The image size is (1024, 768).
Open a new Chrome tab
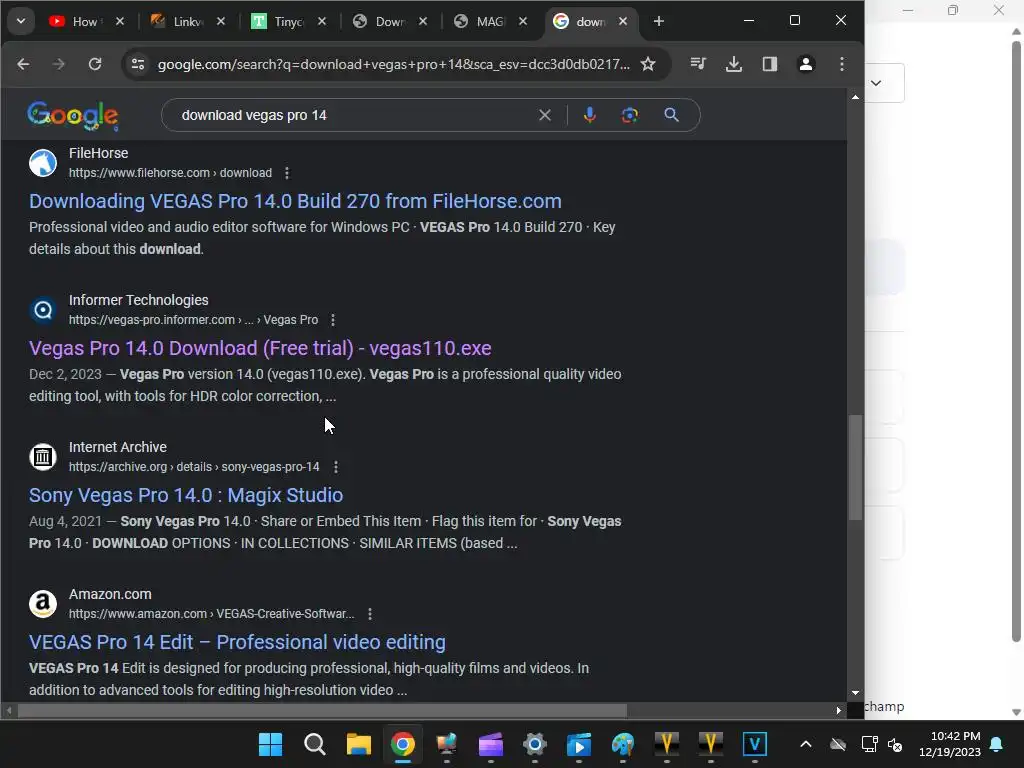click(x=659, y=22)
